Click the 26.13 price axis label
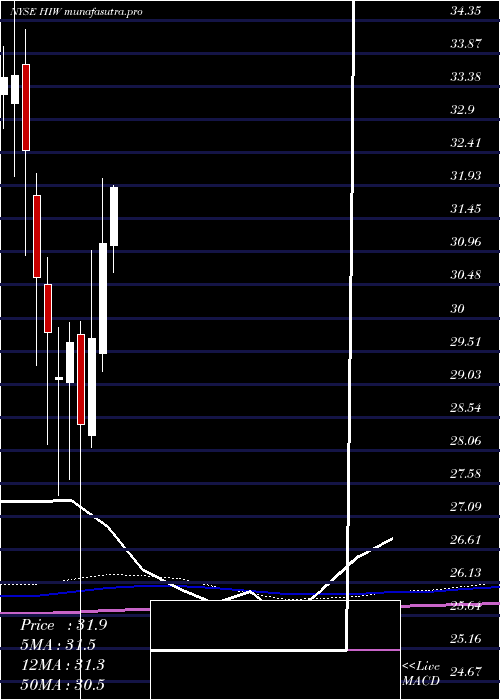 [x=465, y=573]
